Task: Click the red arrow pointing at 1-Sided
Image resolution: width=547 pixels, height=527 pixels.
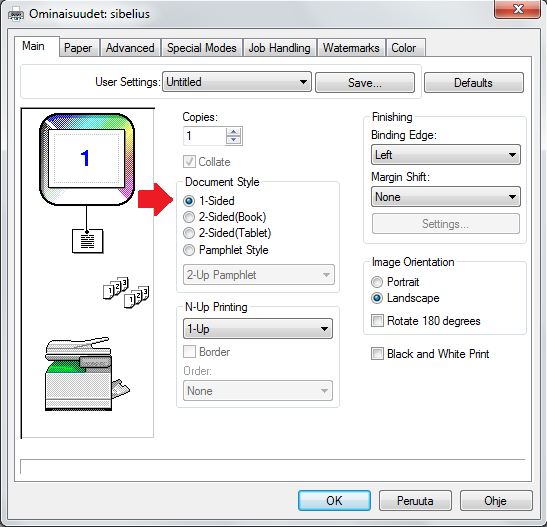Action: [x=156, y=199]
